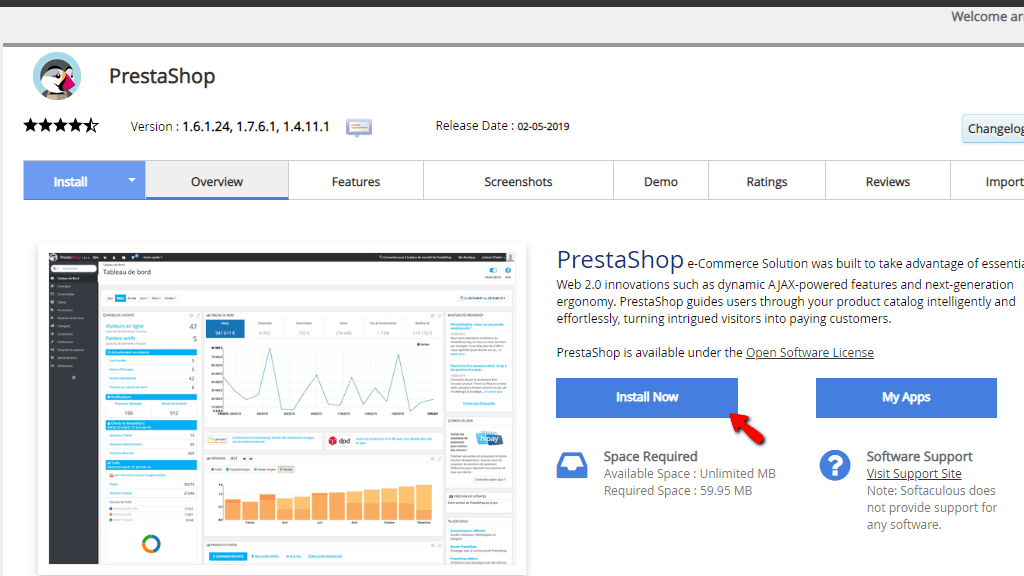
Task: Open the Features tab
Action: point(356,181)
